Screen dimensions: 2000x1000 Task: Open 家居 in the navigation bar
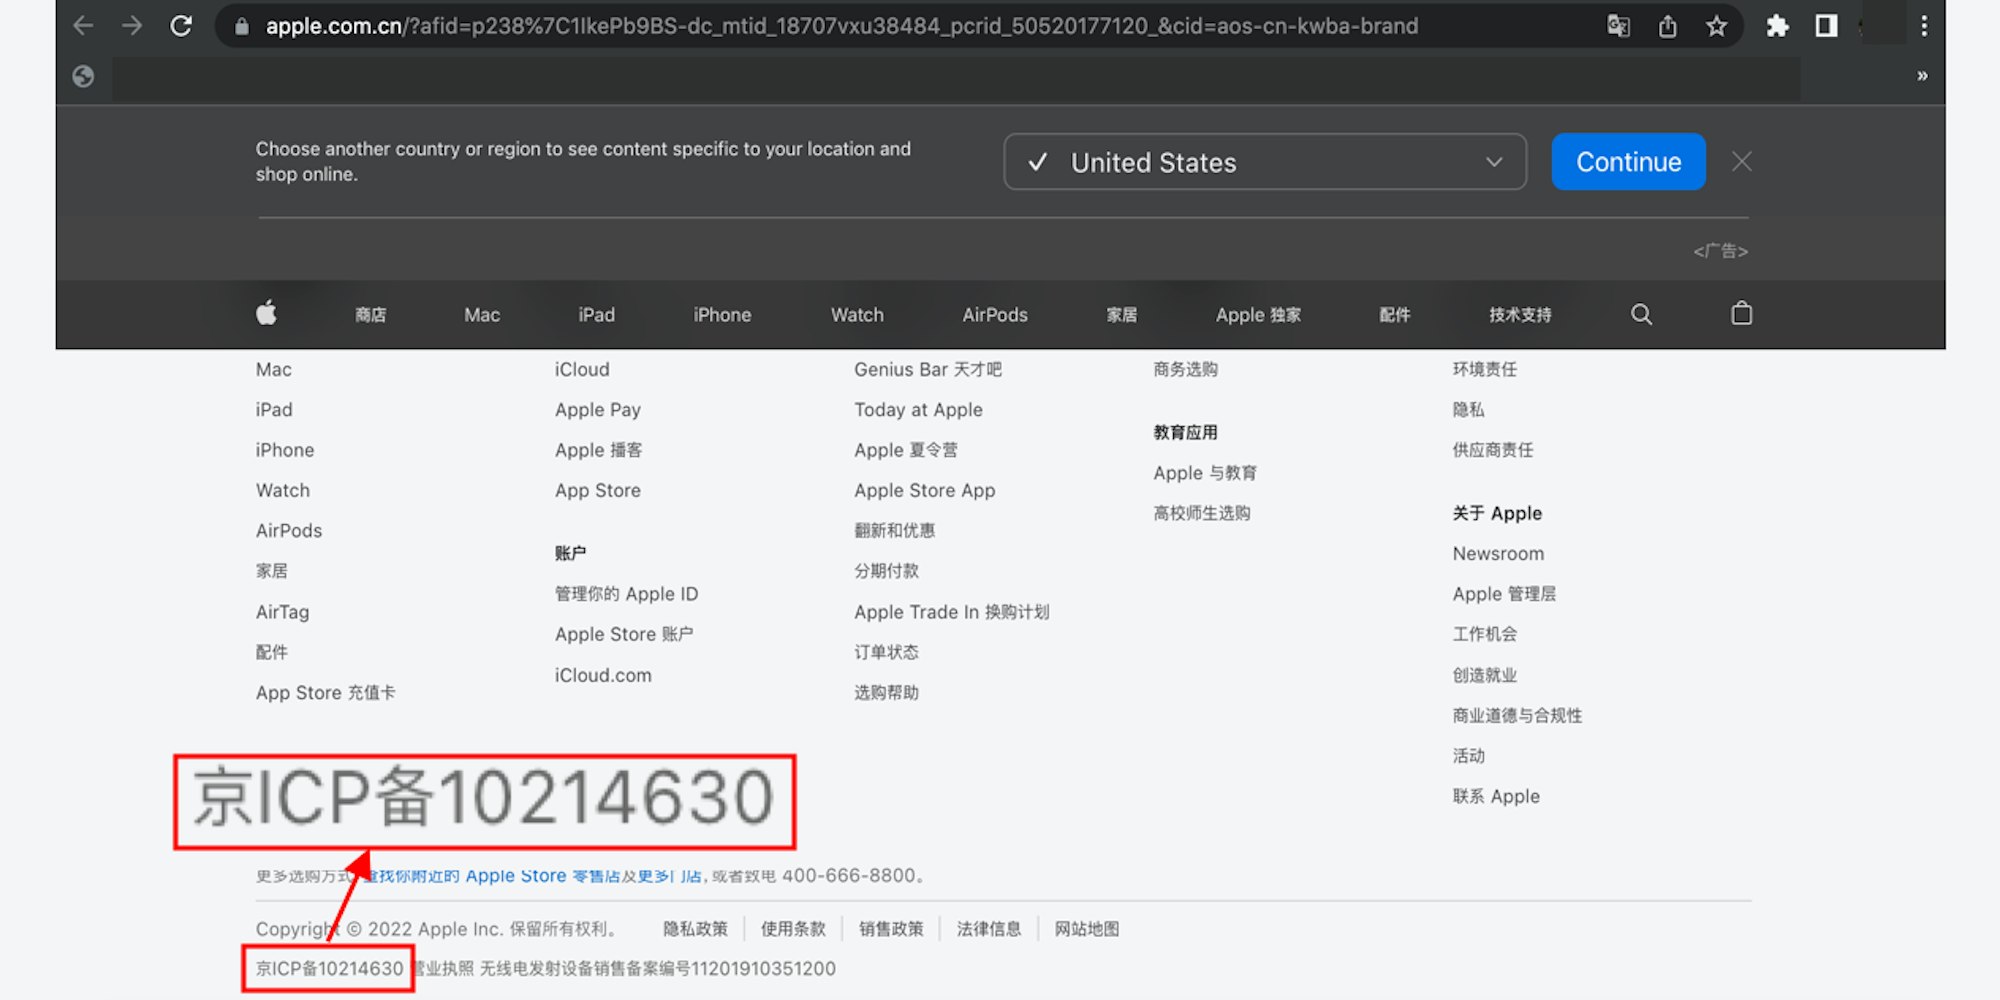(1122, 315)
